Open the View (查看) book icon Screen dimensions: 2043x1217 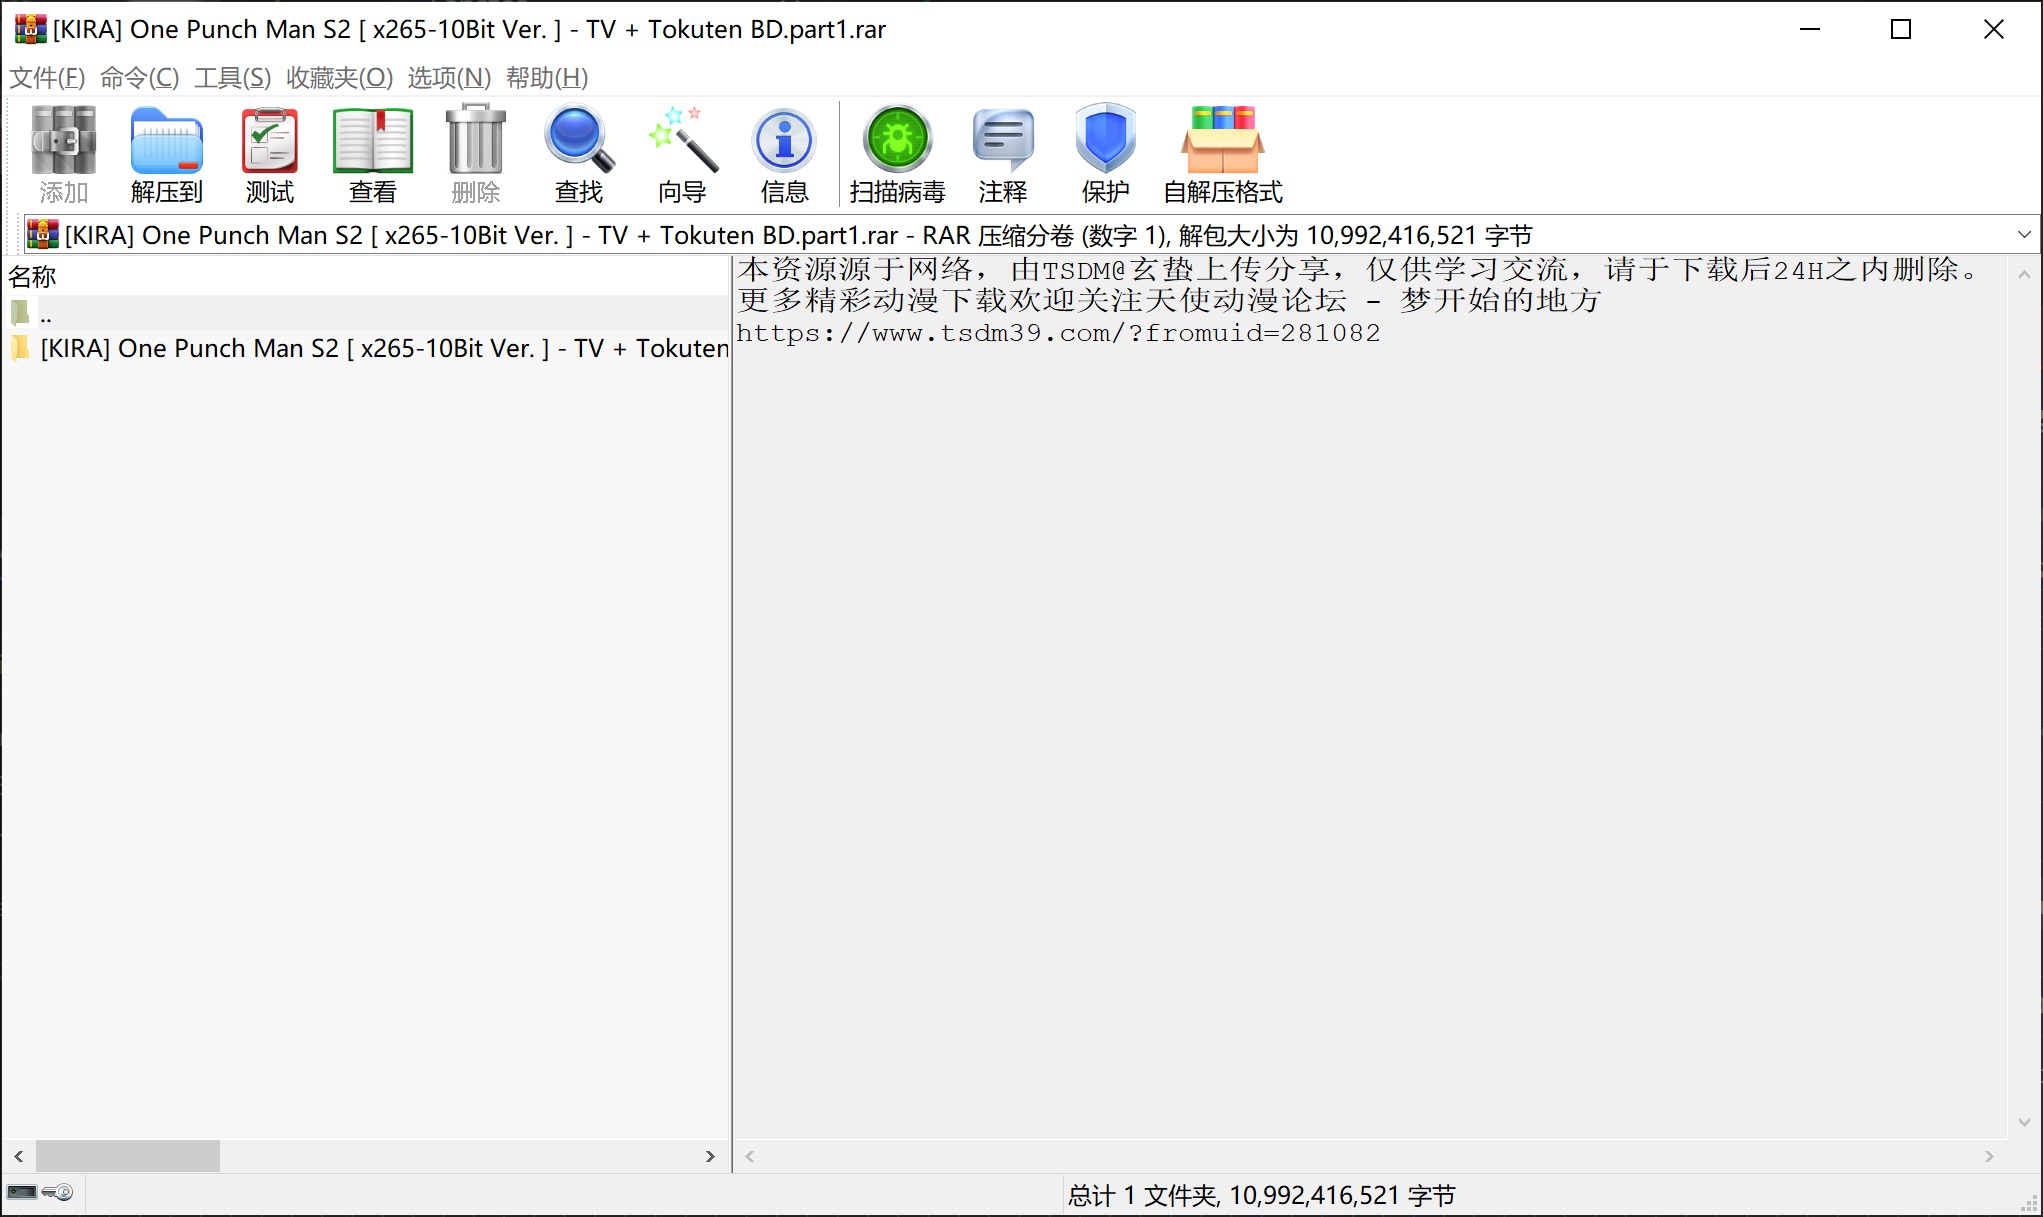coord(372,152)
